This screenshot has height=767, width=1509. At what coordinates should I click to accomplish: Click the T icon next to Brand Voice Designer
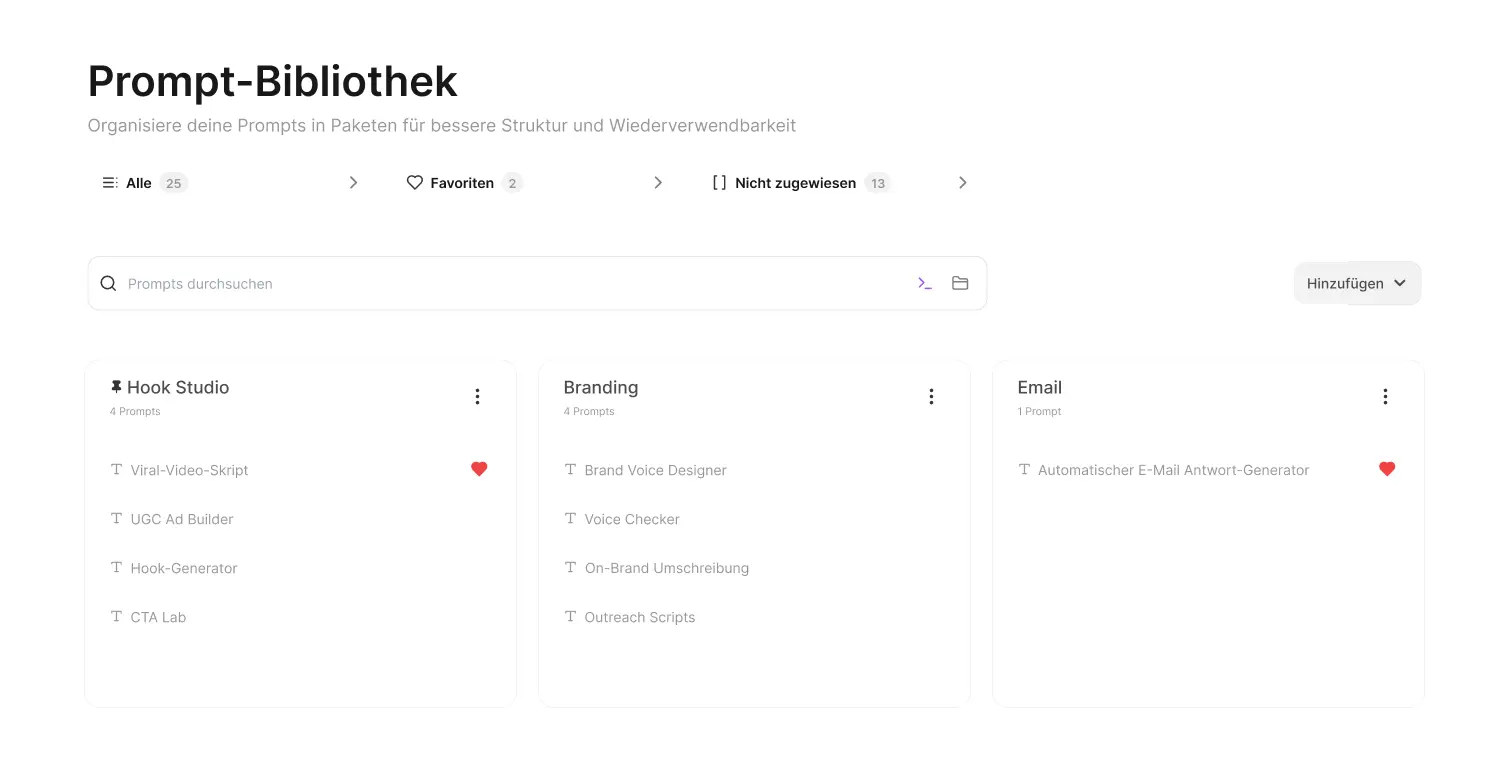pyautogui.click(x=570, y=469)
